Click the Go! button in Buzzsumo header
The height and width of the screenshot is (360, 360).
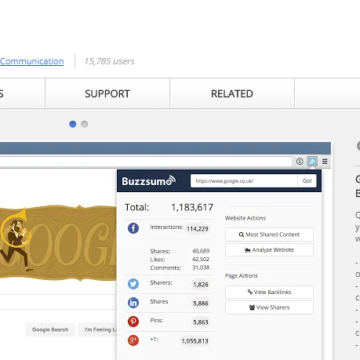coord(307,181)
